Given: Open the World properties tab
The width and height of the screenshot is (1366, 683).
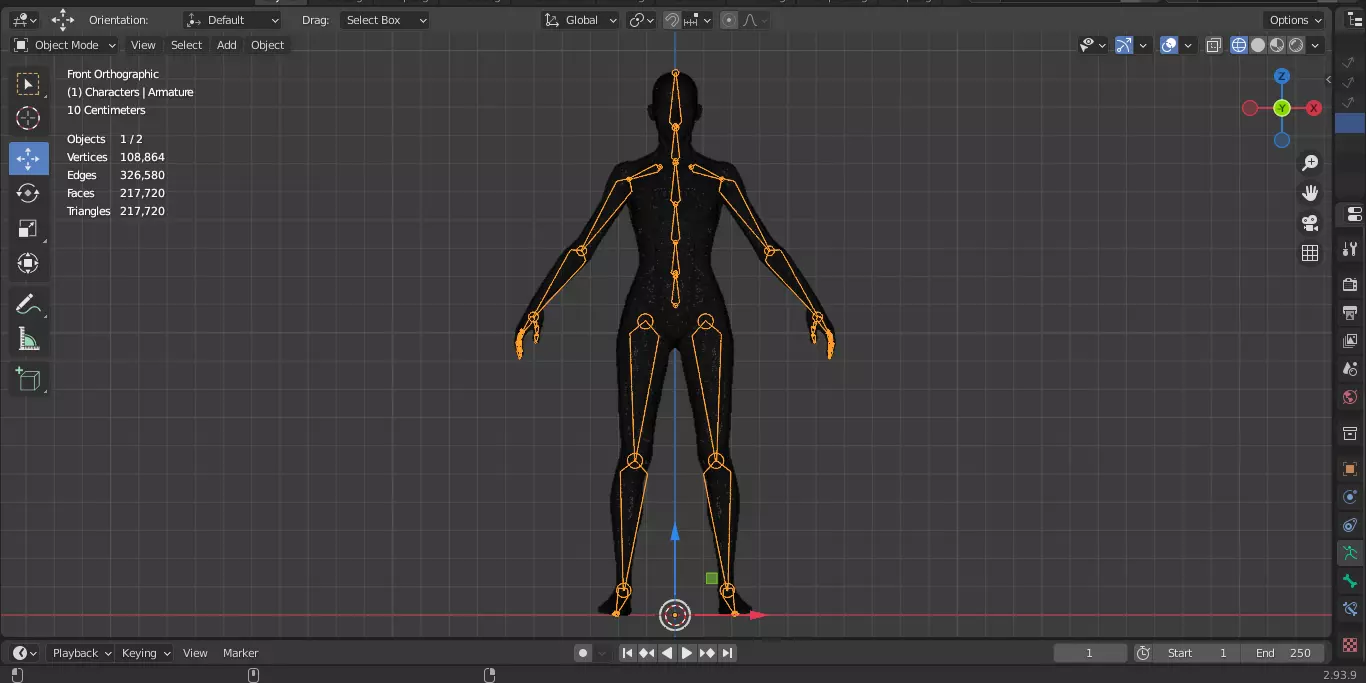Looking at the screenshot, I should [x=1350, y=397].
